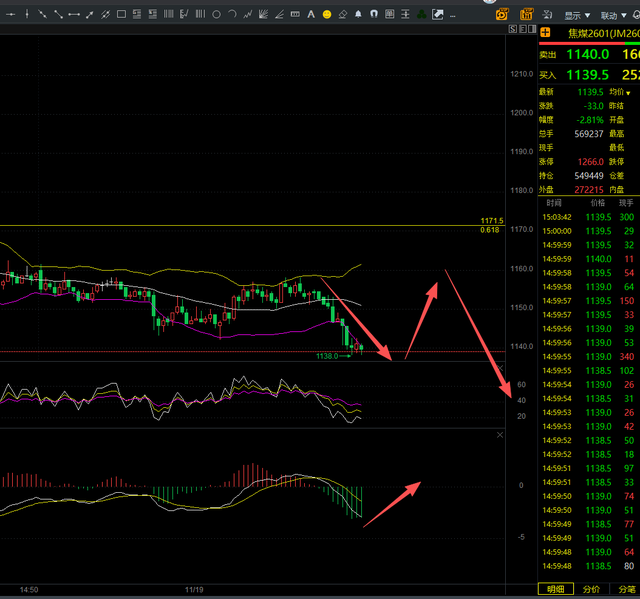Viewport: 640px width, 599px height.
Task: Select the arc drawing tool
Action: tap(232, 15)
